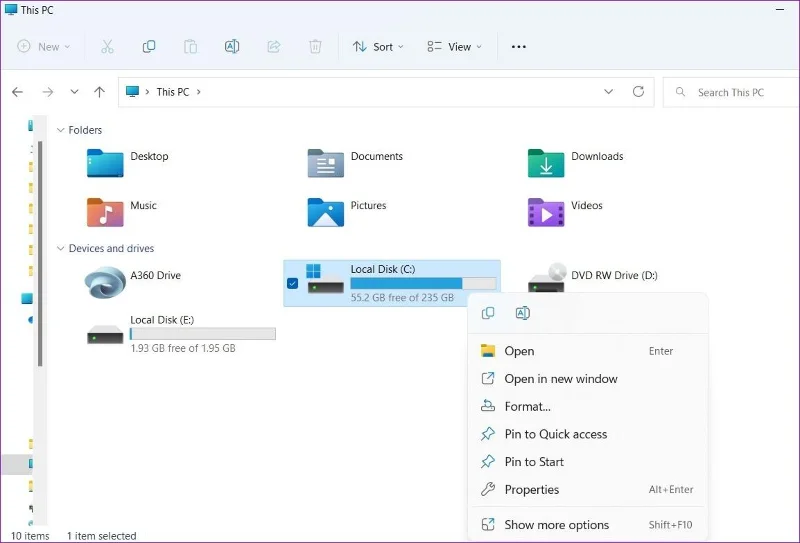
Task: Open the See more three-dots menu
Action: coord(519,47)
